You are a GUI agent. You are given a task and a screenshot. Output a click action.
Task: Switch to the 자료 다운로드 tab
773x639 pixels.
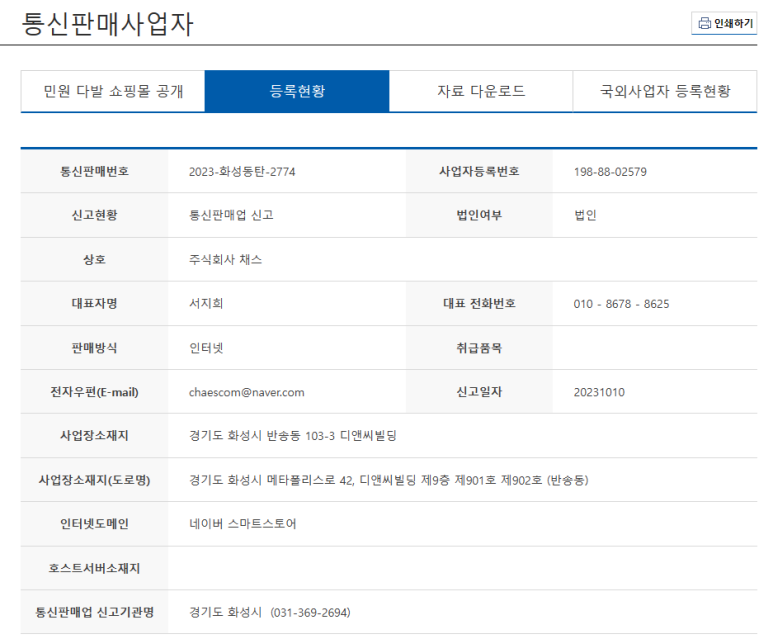[x=481, y=91]
